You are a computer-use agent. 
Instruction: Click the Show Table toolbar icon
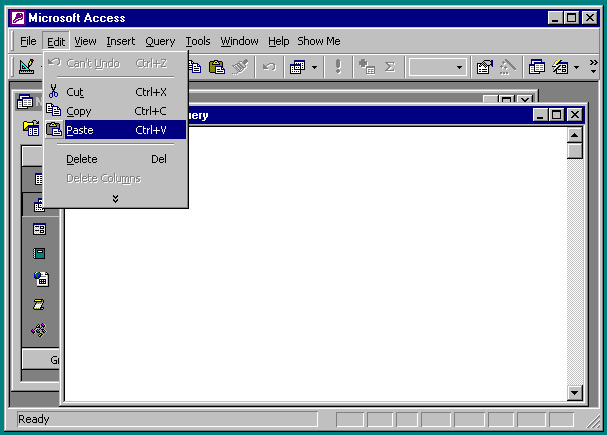(x=366, y=67)
